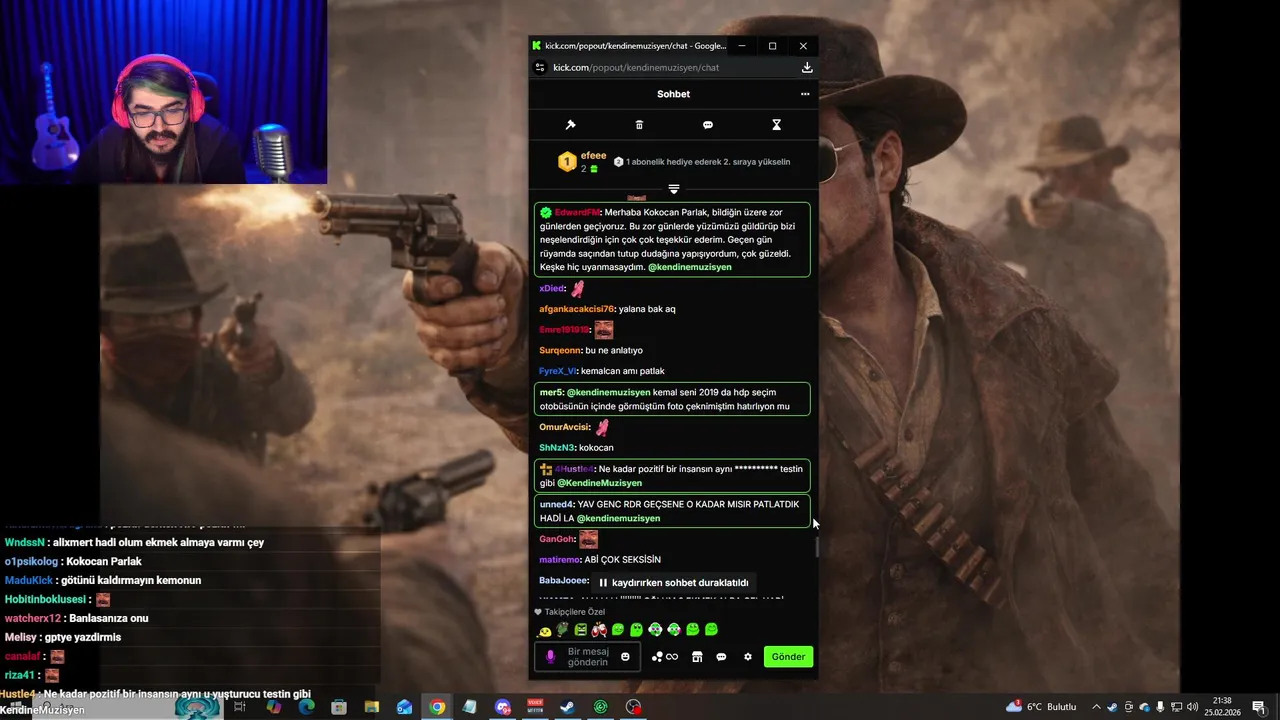1280x720 pixels.
Task: Open Steam from the taskbar
Action: pyautogui.click(x=567, y=707)
